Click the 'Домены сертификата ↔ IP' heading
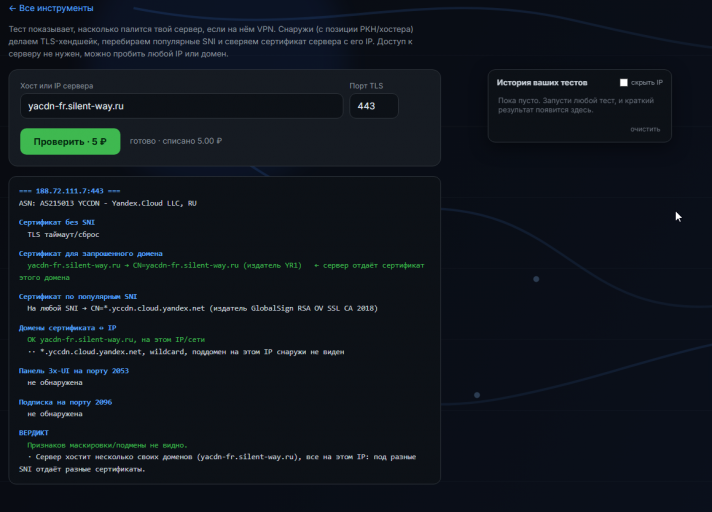 coord(68,328)
